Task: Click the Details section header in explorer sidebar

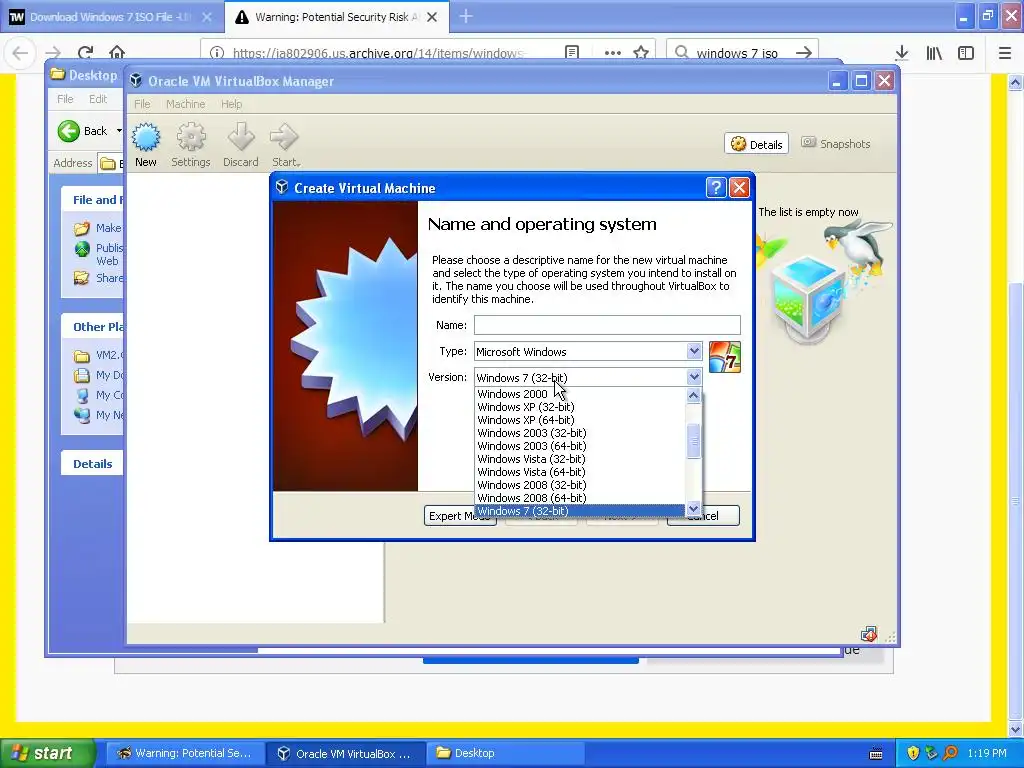Action: tap(93, 464)
